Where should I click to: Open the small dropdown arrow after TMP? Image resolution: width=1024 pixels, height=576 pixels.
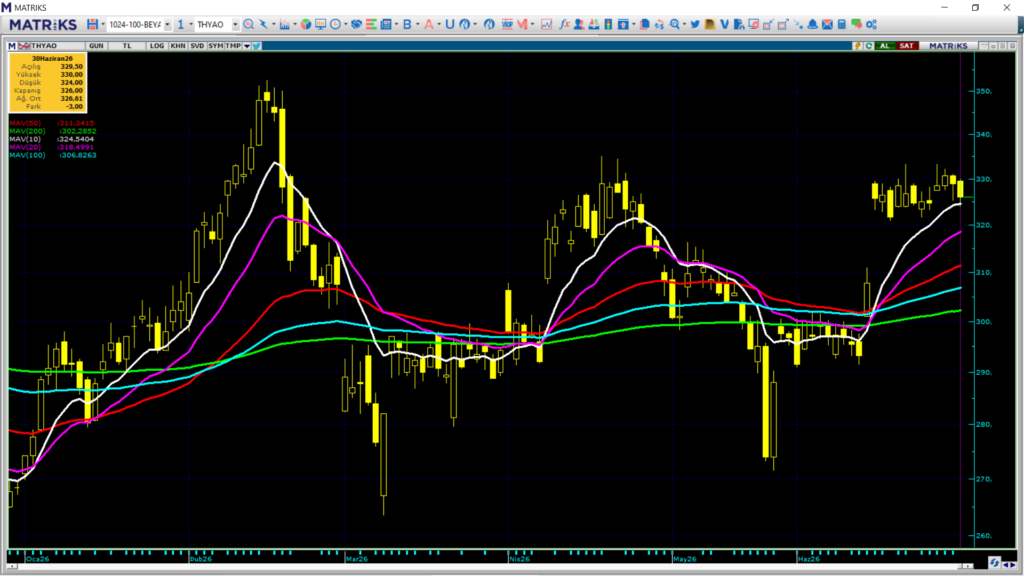click(x=247, y=46)
